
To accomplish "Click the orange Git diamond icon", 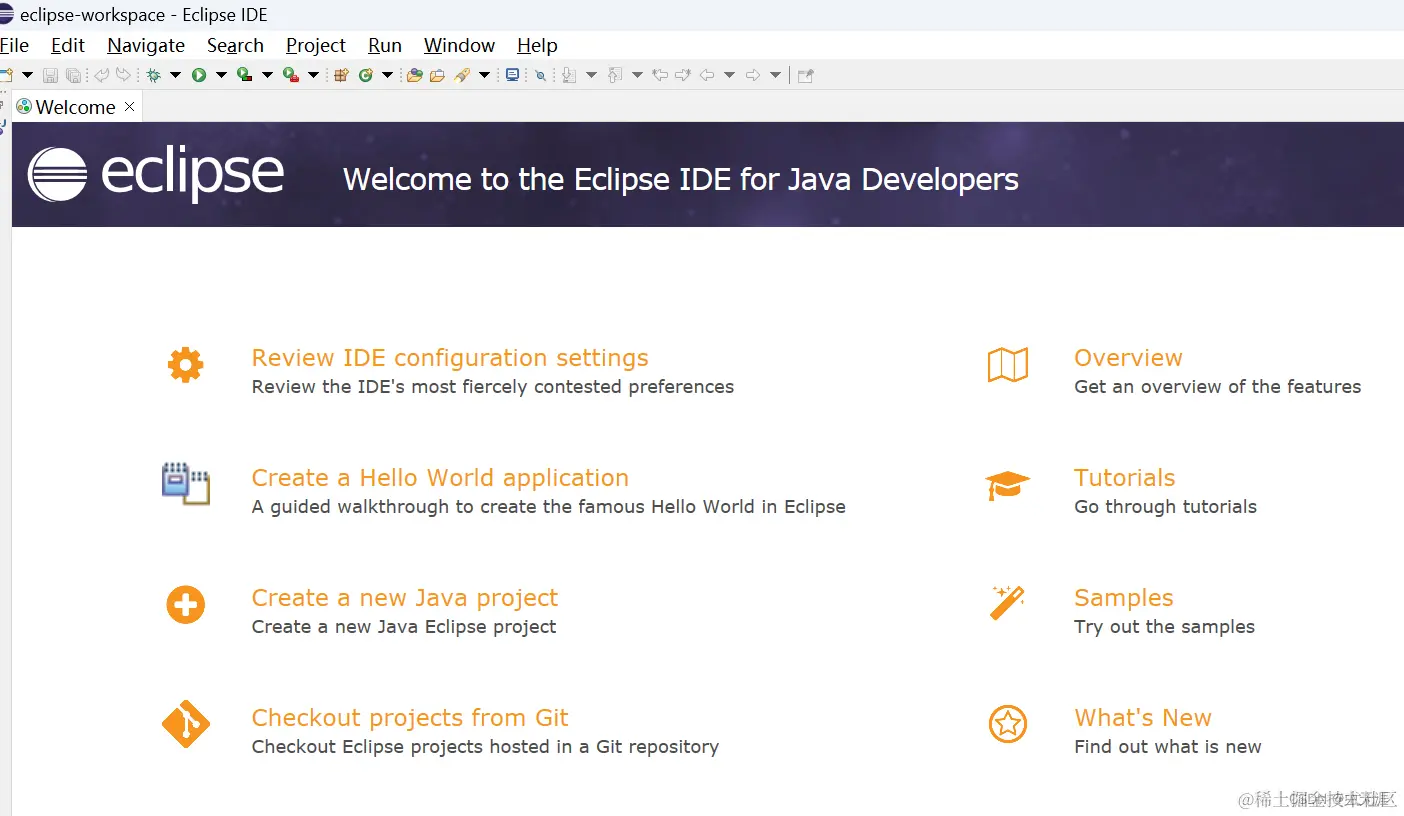I will pos(186,724).
